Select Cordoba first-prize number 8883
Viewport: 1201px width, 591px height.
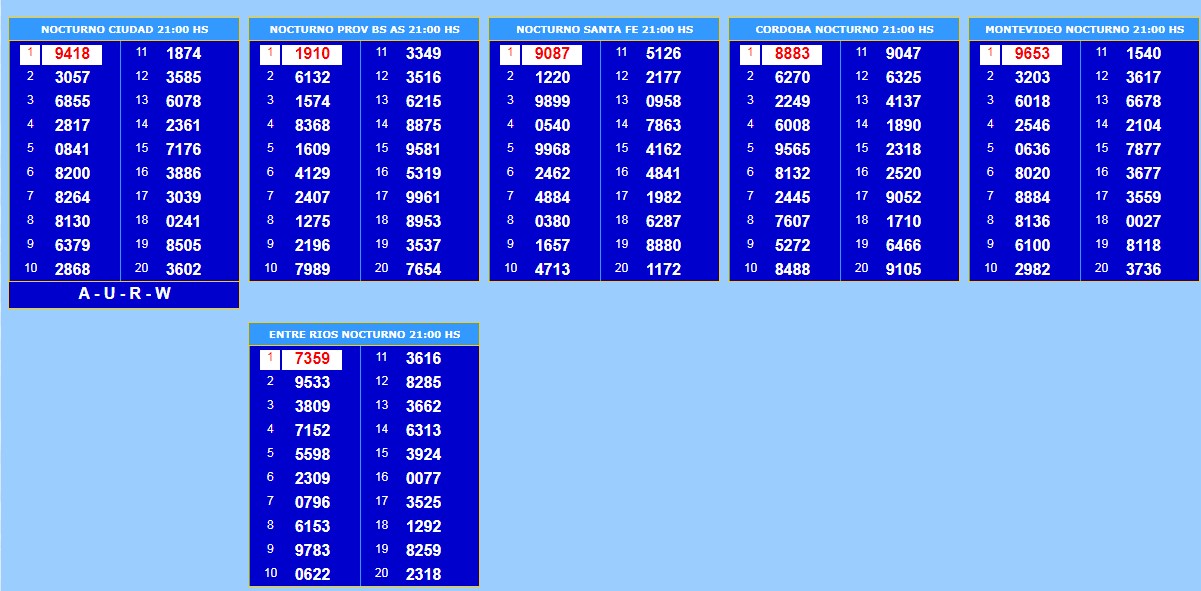click(x=792, y=54)
